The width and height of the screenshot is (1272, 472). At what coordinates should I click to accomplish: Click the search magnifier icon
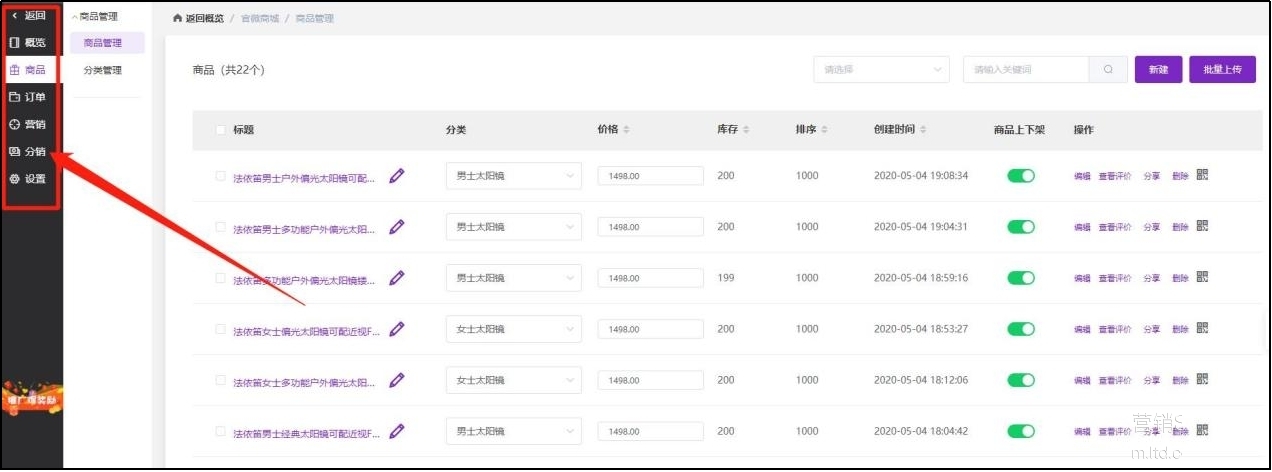coord(1108,70)
